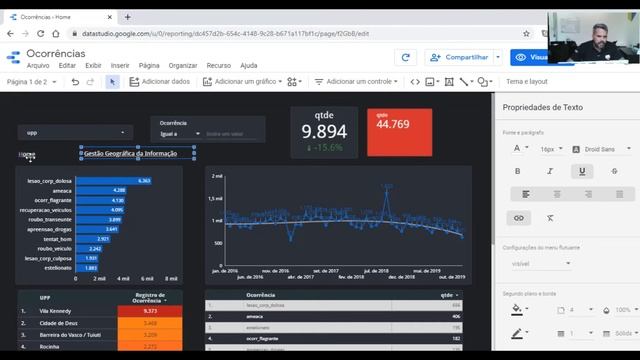Justify the text
Screen dimensions: 640x360
coord(620,194)
